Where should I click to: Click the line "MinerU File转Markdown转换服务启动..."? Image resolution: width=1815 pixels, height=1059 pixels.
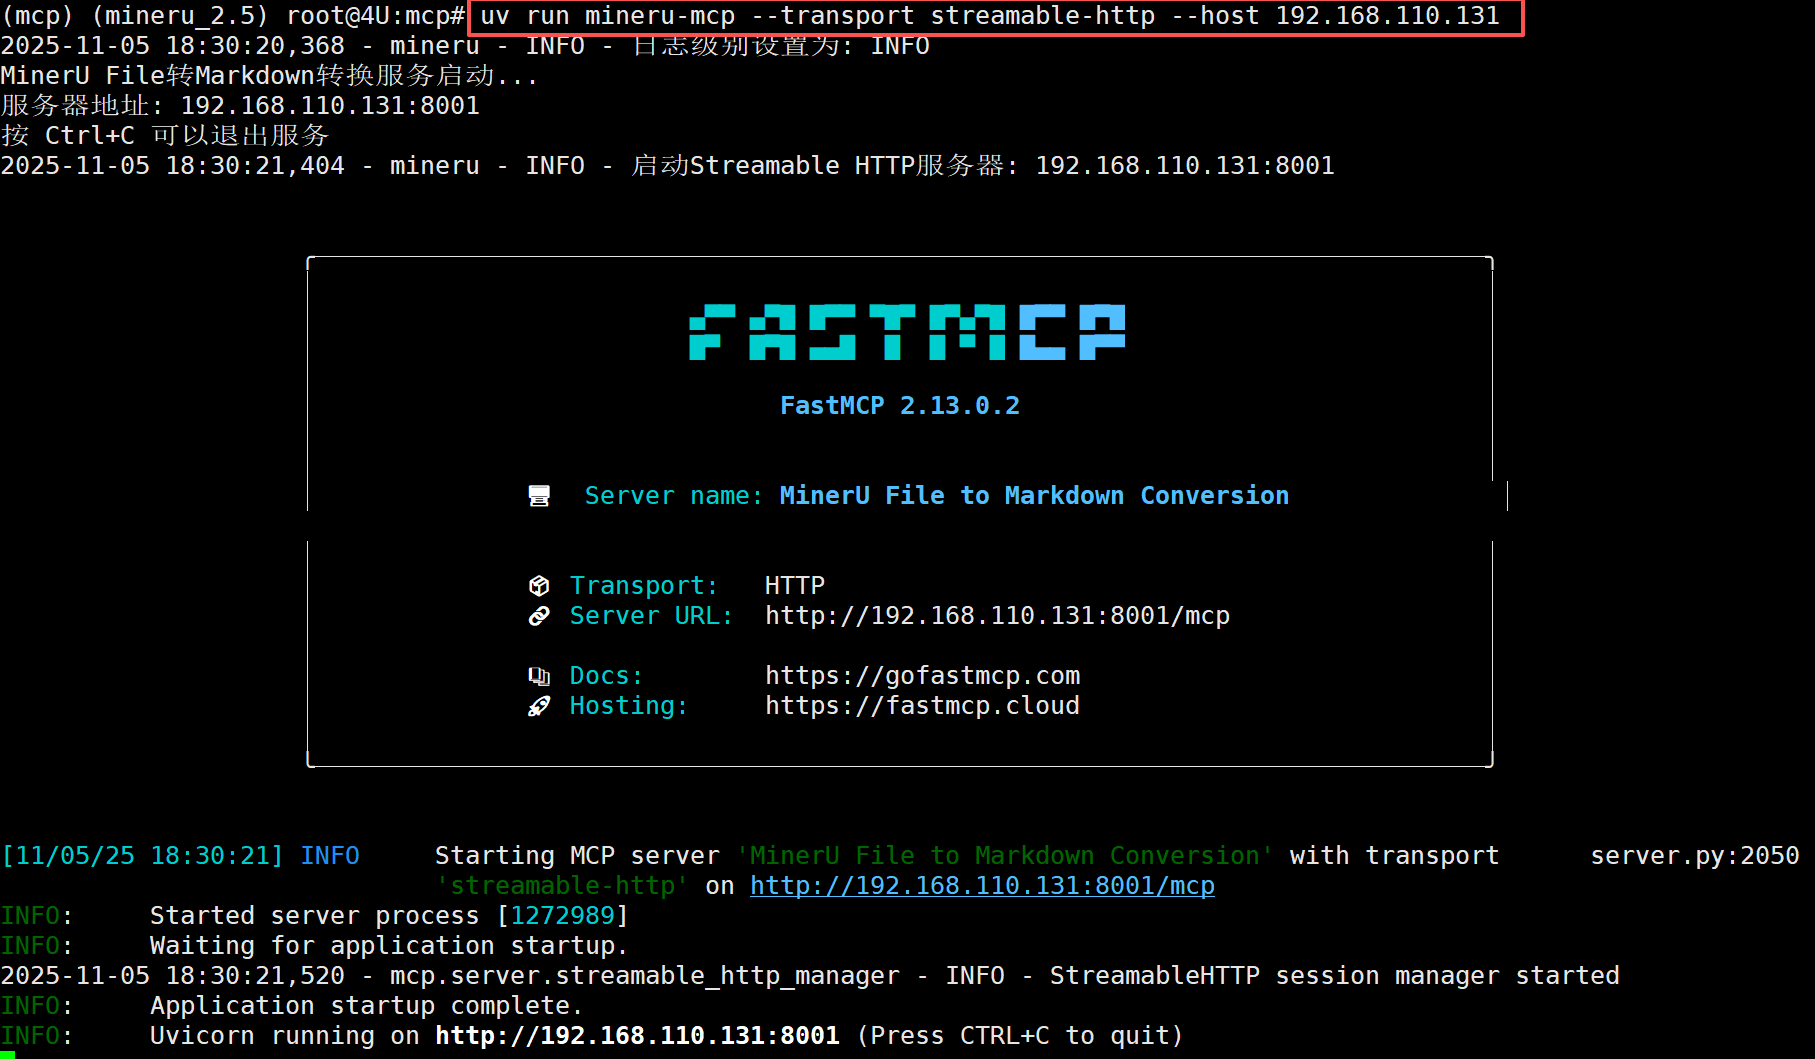[x=269, y=76]
